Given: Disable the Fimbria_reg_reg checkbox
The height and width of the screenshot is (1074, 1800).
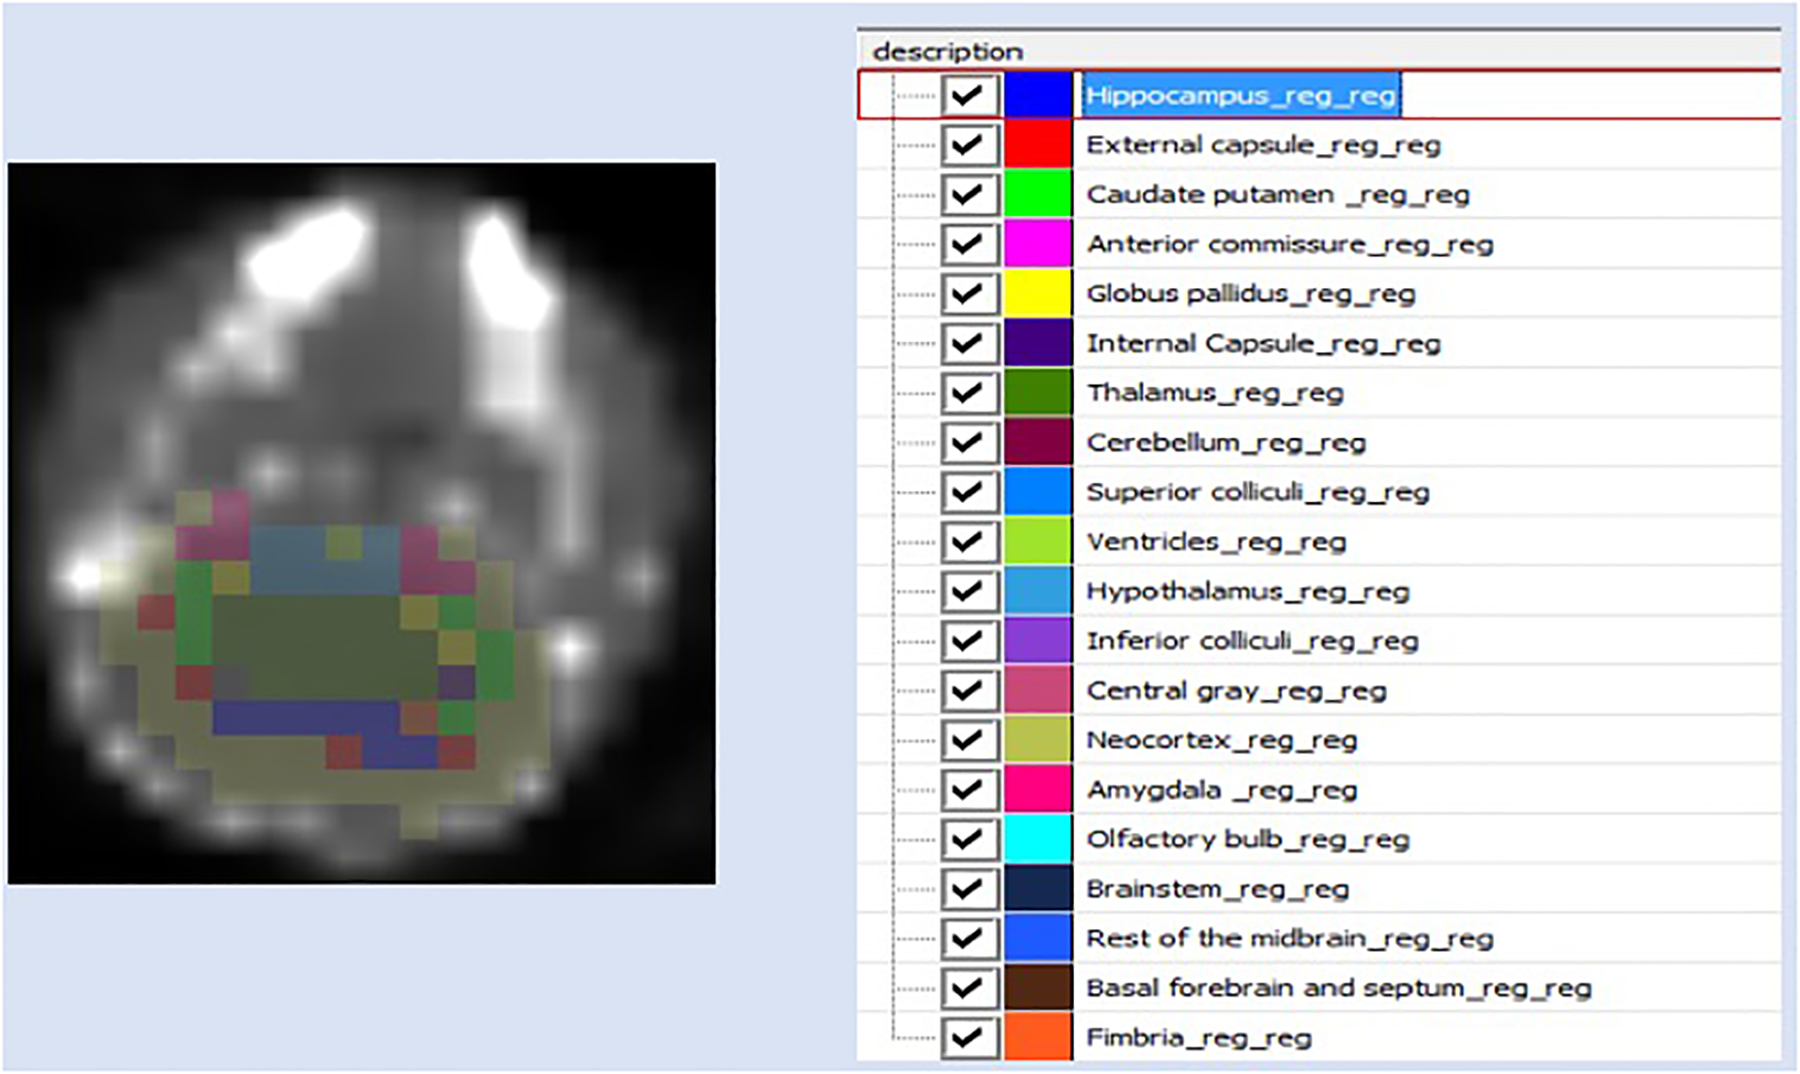Looking at the screenshot, I should pyautogui.click(x=968, y=1038).
